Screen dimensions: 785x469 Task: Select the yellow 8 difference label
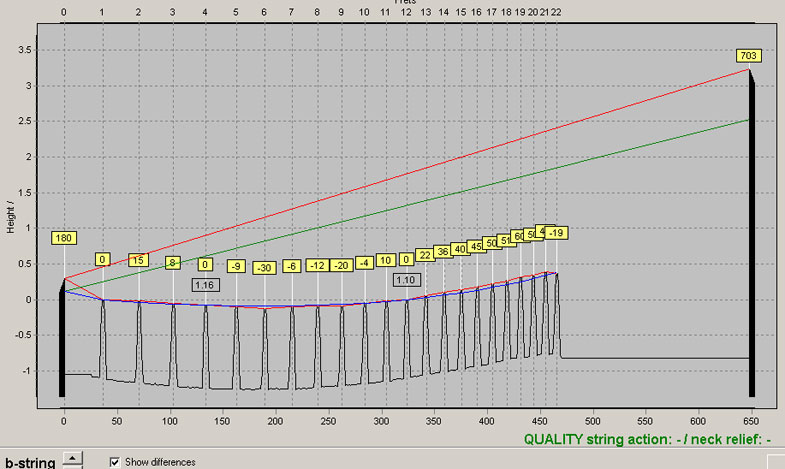pyautogui.click(x=173, y=262)
